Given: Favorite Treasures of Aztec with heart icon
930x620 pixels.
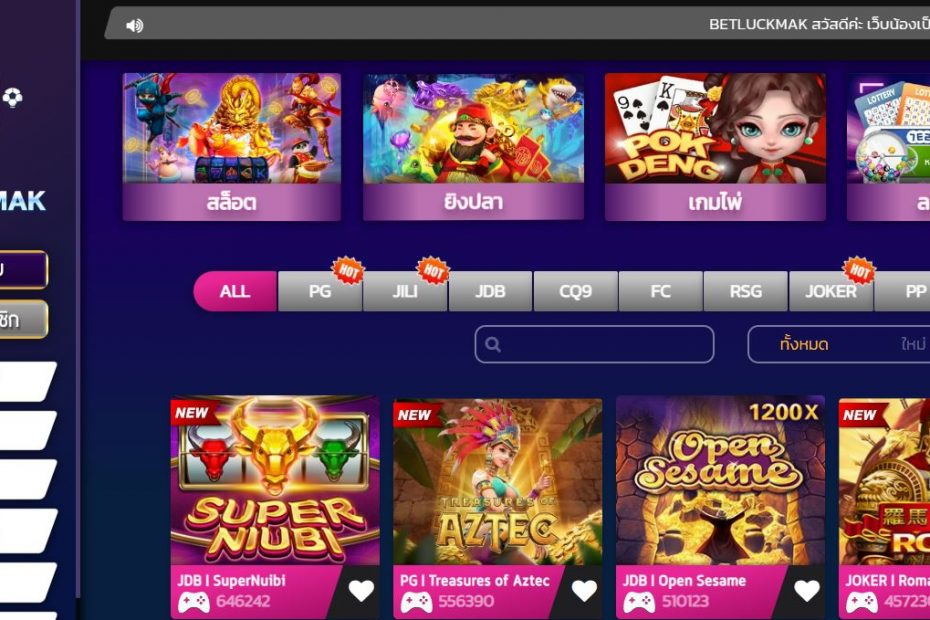Looking at the screenshot, I should pyautogui.click(x=584, y=590).
